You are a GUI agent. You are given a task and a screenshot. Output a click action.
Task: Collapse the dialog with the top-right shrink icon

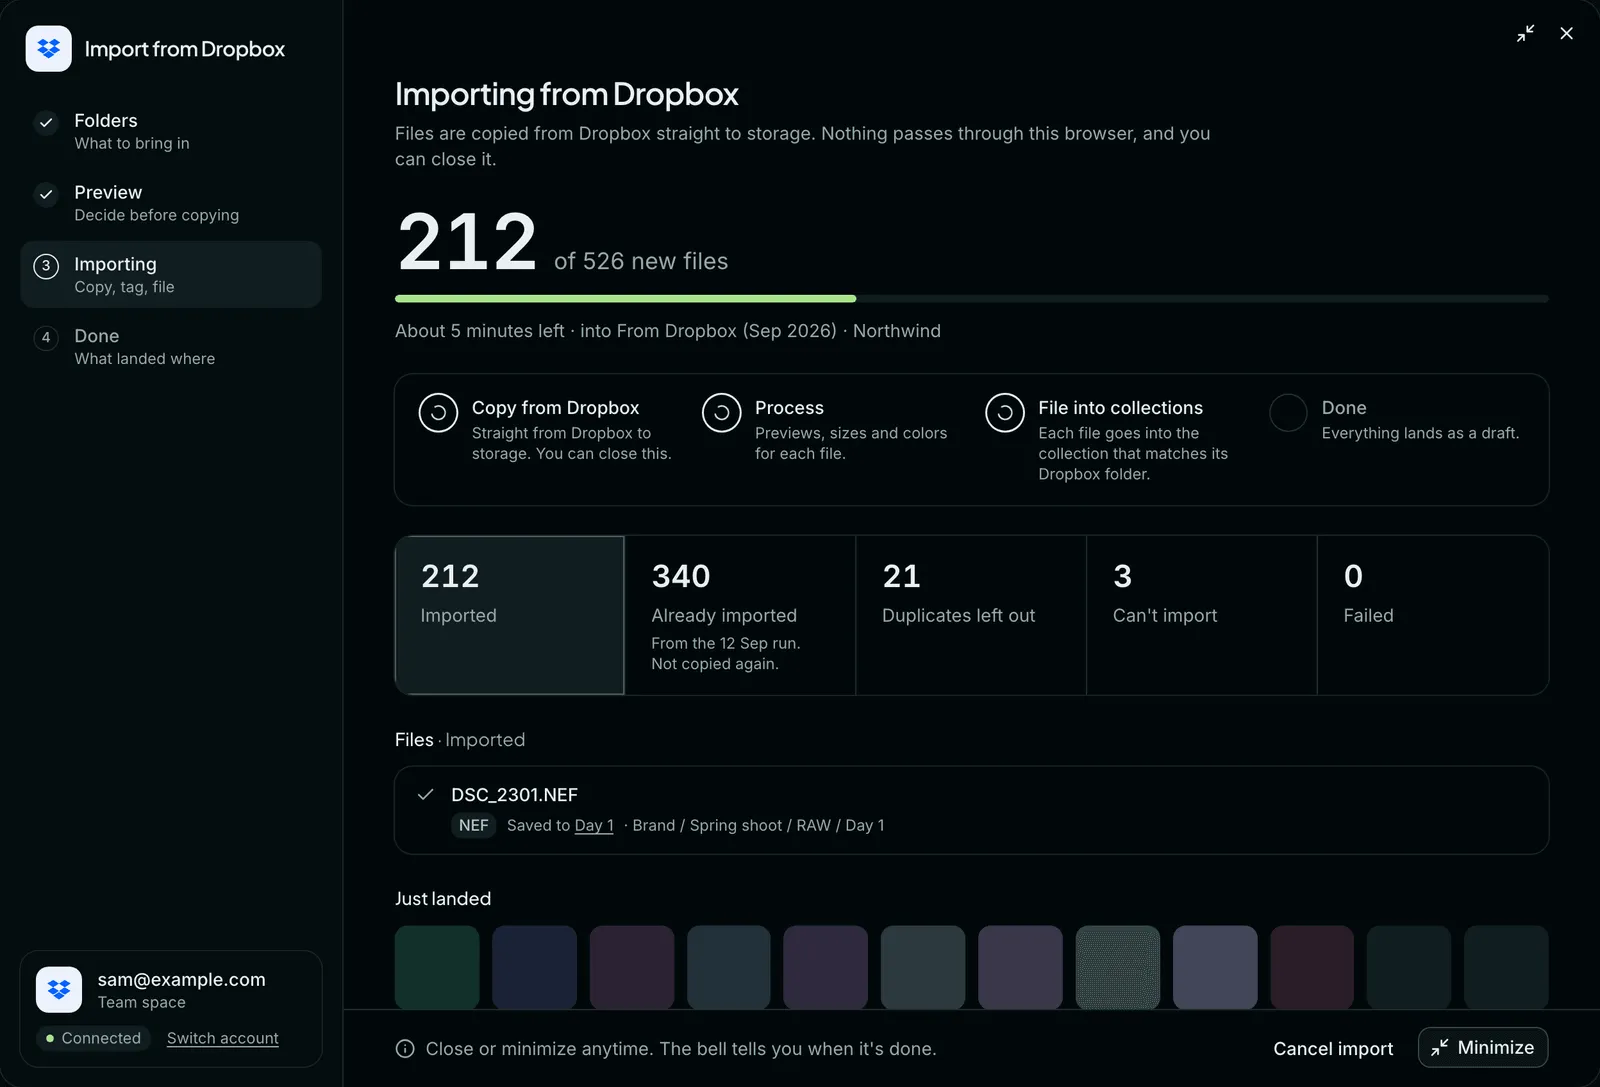click(x=1525, y=33)
